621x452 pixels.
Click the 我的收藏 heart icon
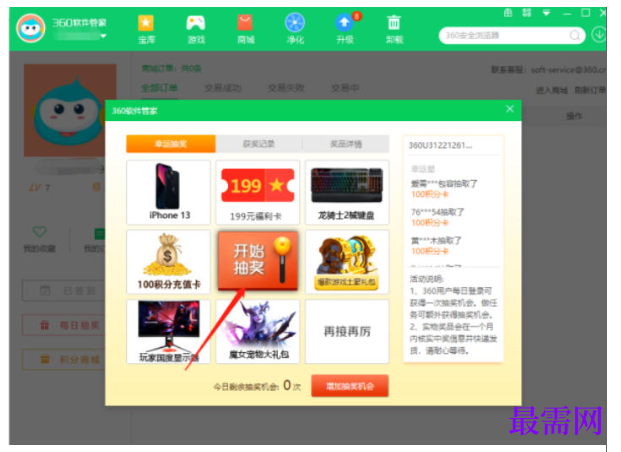(x=40, y=231)
